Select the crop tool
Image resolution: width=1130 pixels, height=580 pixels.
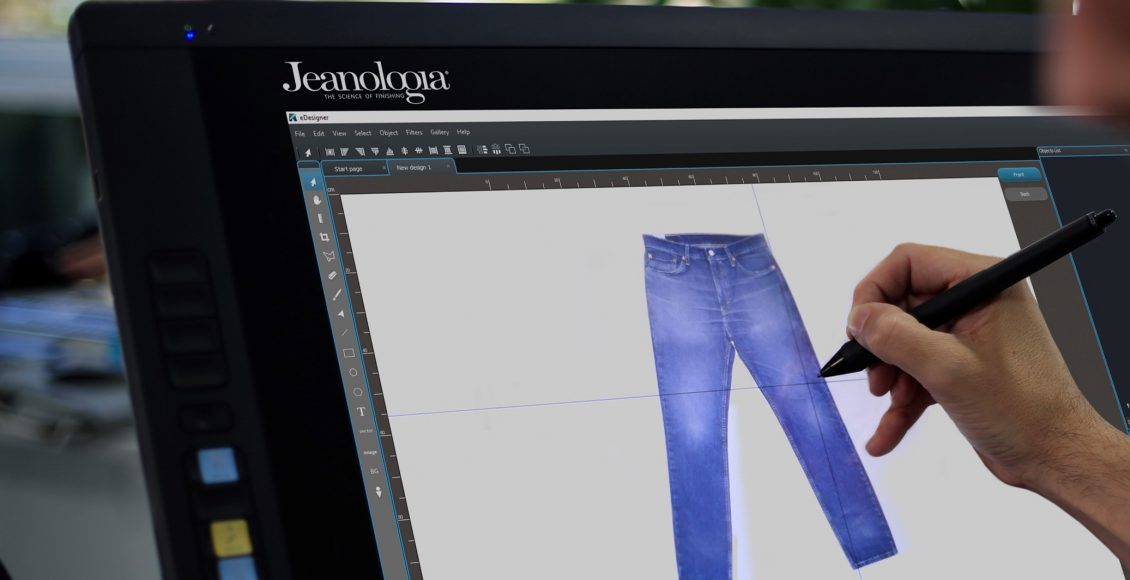pos(324,236)
